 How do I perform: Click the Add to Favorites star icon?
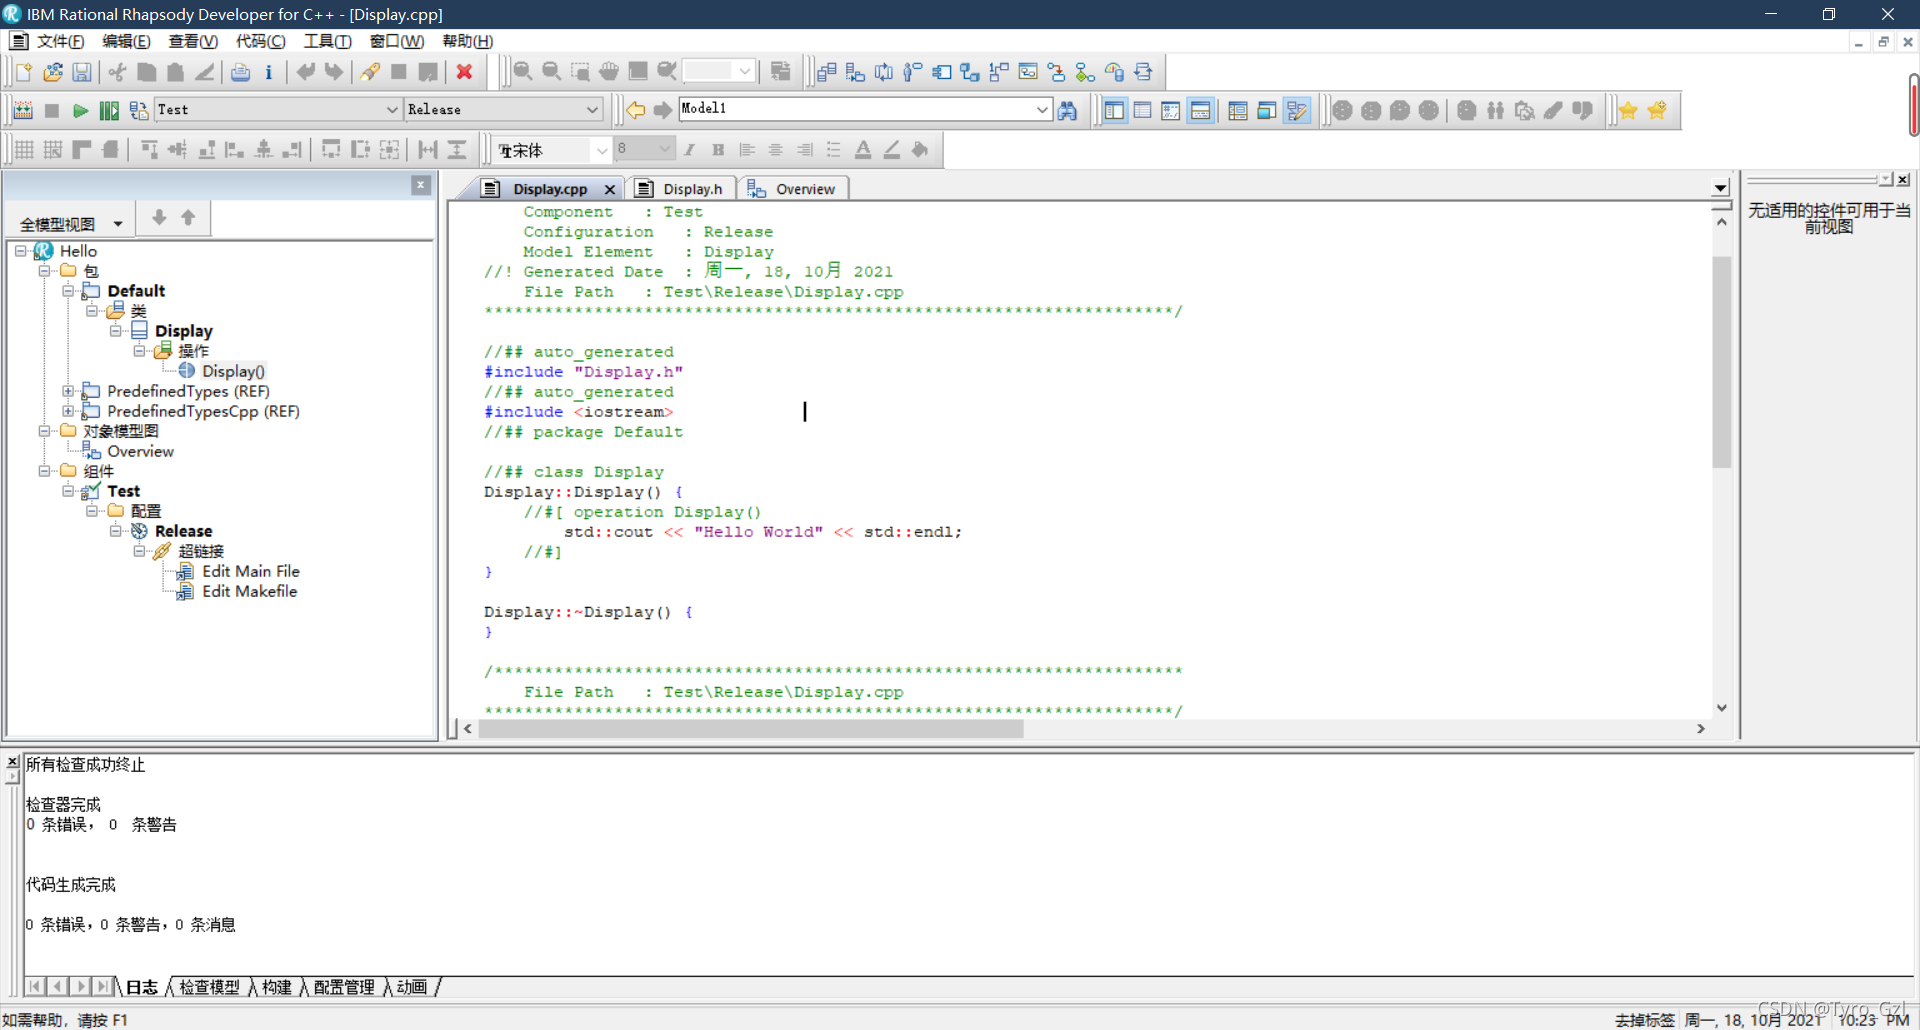[x=1657, y=110]
